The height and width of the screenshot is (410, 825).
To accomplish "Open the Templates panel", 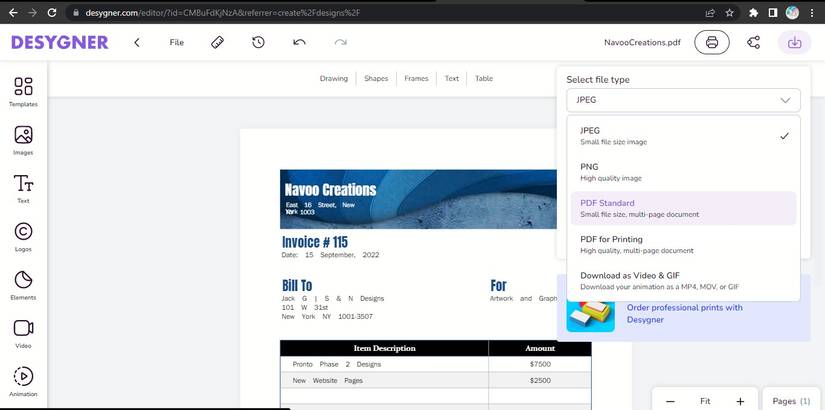I will click(x=23, y=92).
